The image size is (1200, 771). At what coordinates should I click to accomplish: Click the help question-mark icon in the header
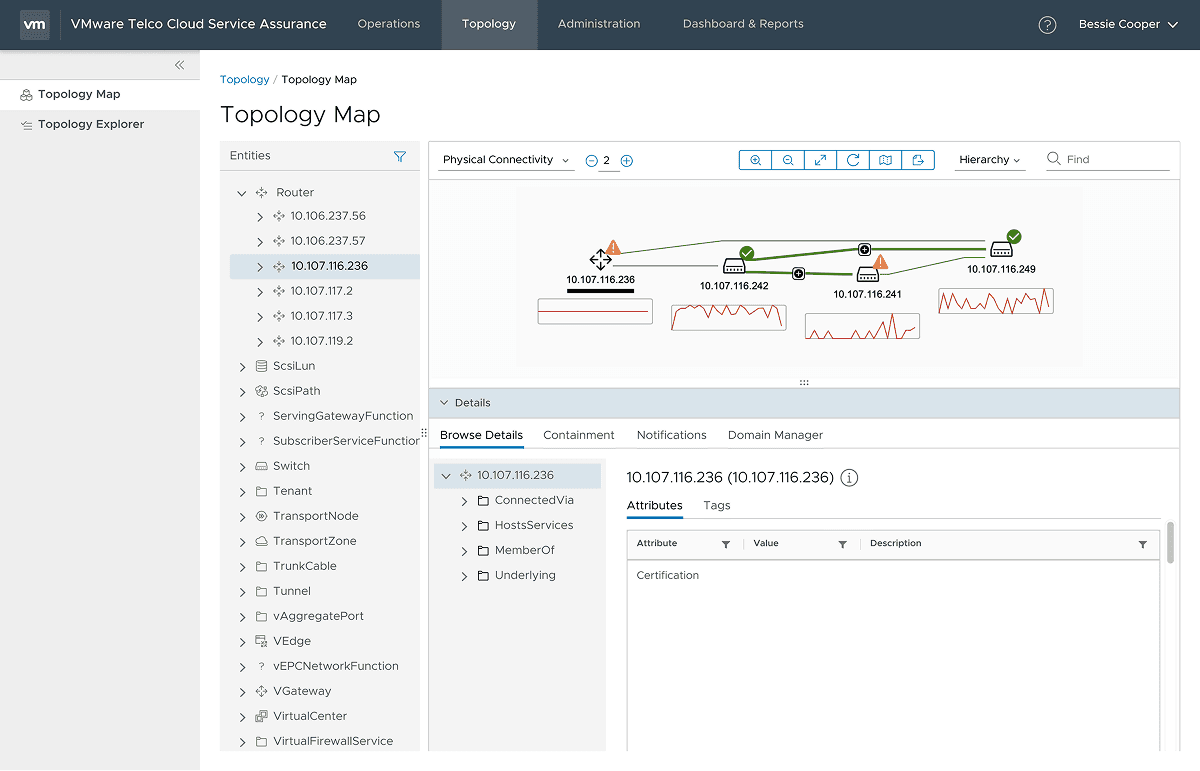(1047, 24)
